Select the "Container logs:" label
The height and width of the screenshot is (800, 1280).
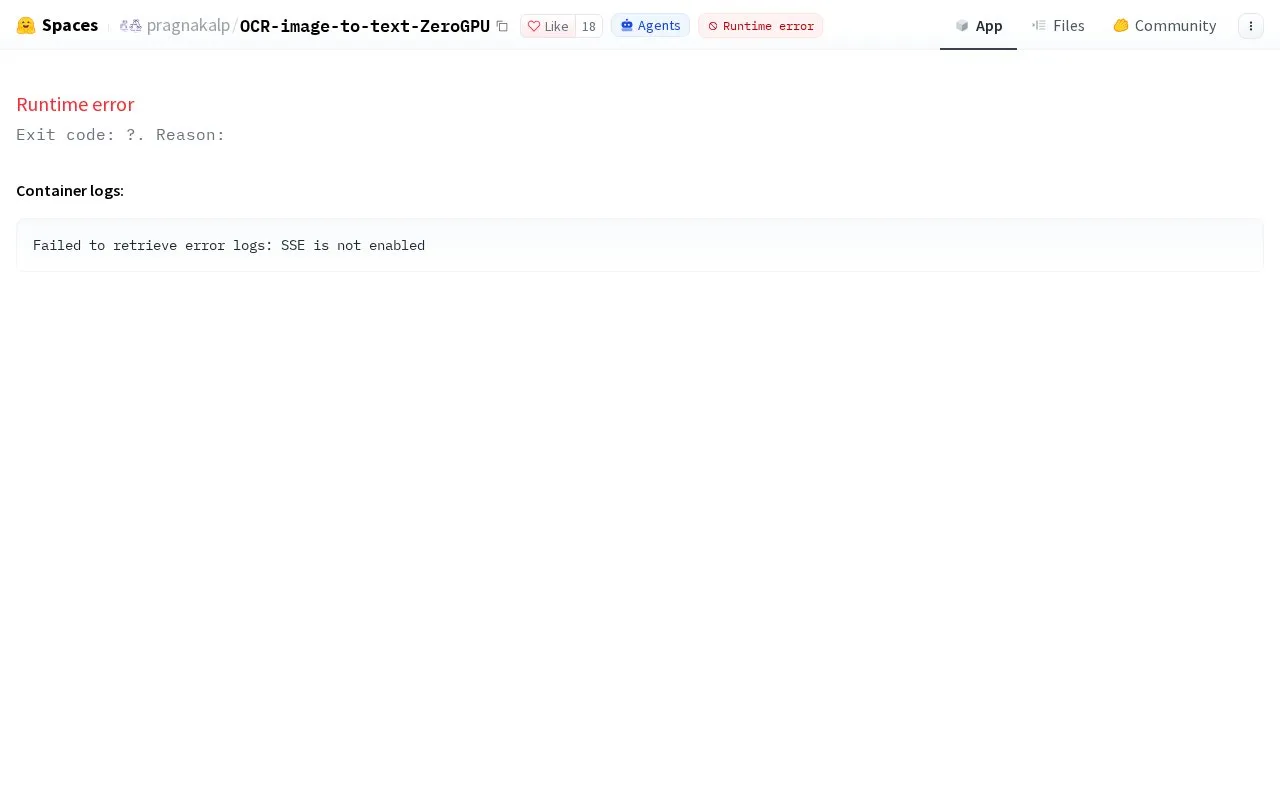pyautogui.click(x=70, y=190)
